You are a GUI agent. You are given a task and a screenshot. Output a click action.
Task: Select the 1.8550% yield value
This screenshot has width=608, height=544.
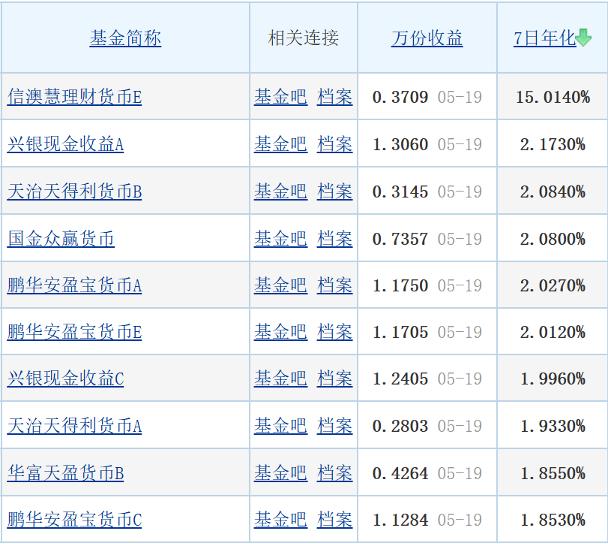tap(553, 473)
